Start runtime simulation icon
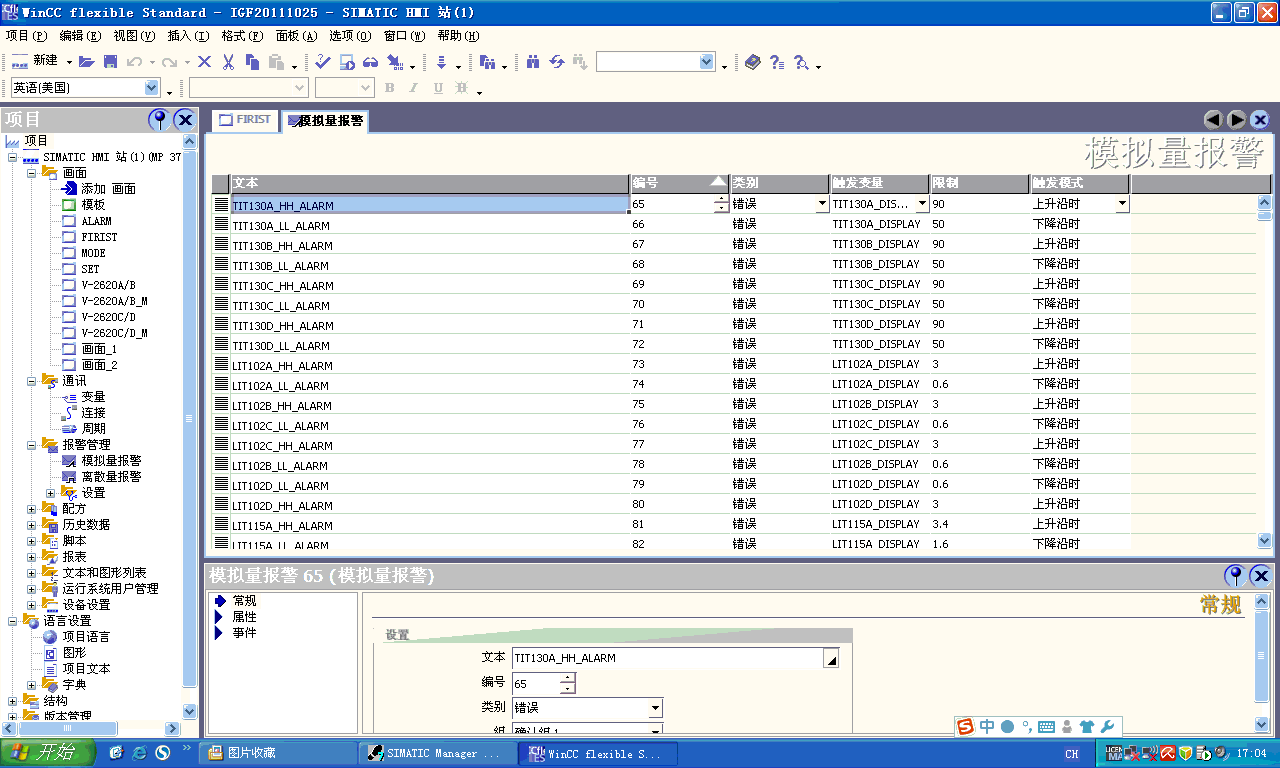The image size is (1280, 768). [x=347, y=62]
